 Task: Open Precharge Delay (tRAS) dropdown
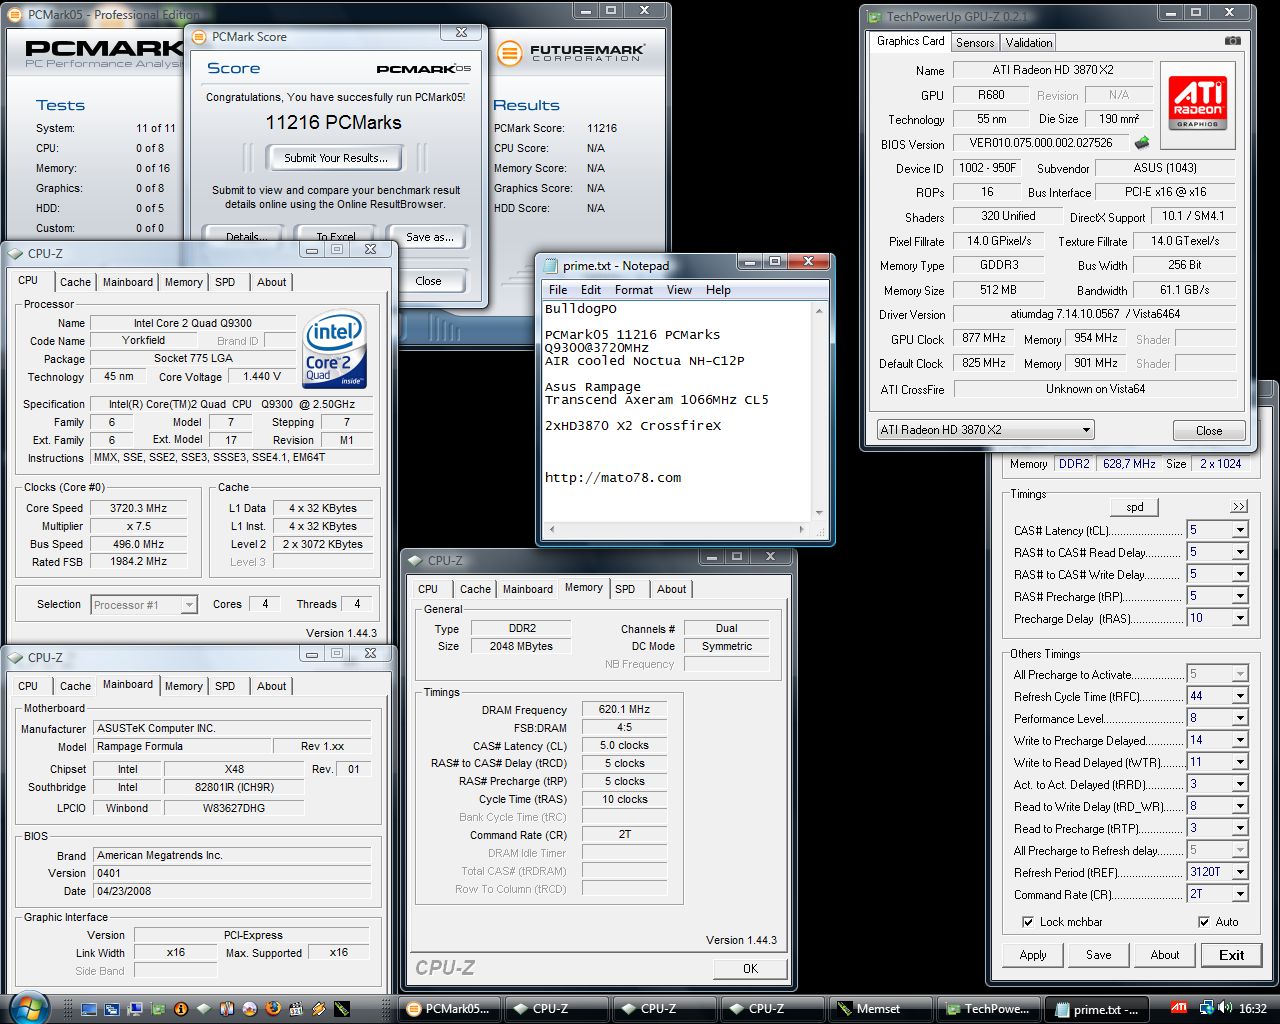(x=1240, y=618)
